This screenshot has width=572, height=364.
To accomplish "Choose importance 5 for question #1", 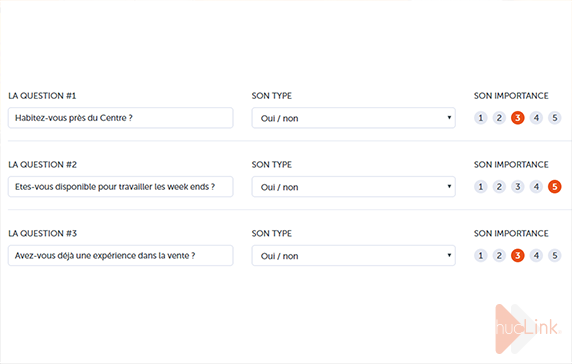I will click(x=555, y=118).
